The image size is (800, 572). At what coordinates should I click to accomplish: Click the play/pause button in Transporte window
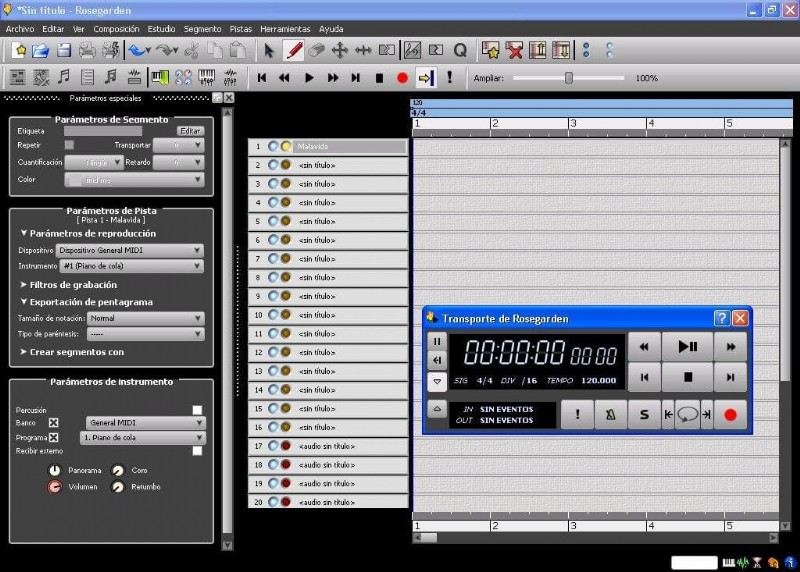[x=687, y=347]
